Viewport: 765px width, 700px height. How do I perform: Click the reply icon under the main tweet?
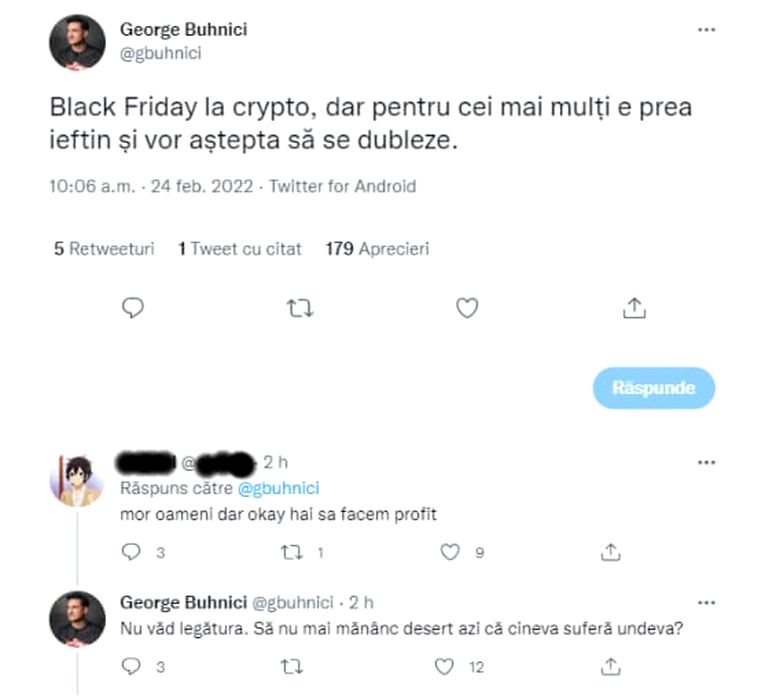point(132,308)
